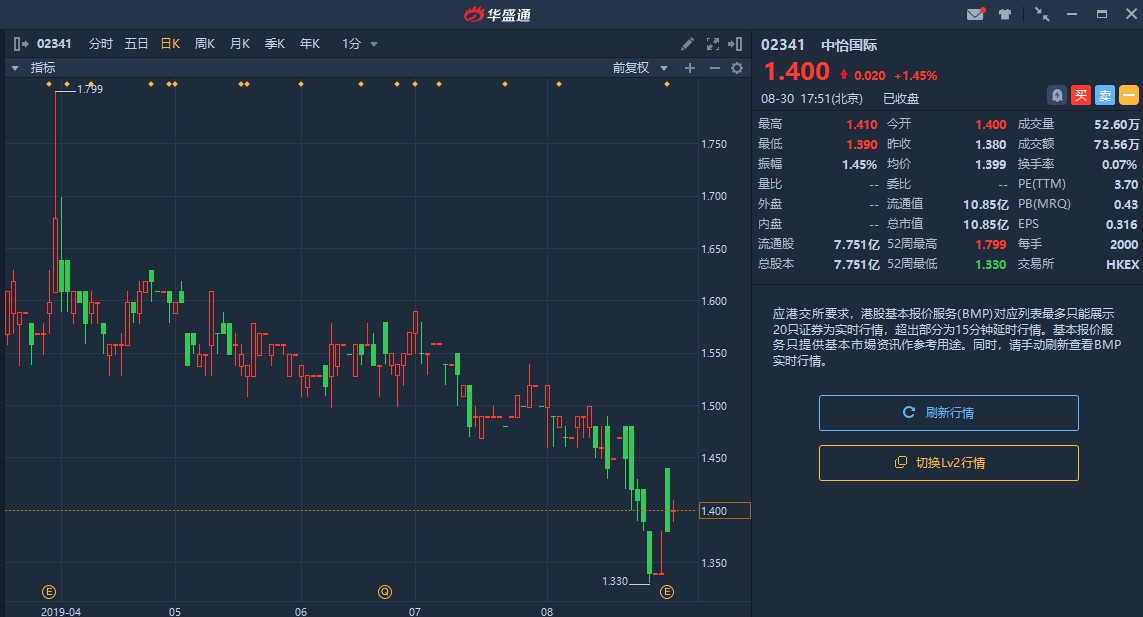
Task: Collapse the right panel with arrow icon
Action: [735, 44]
